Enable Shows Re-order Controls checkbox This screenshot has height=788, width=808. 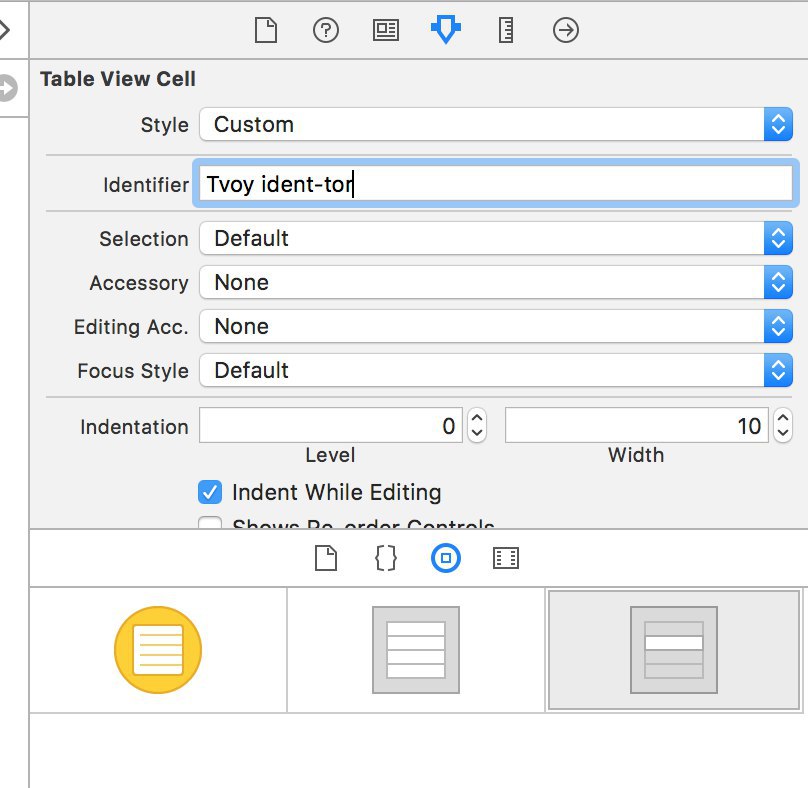(210, 522)
